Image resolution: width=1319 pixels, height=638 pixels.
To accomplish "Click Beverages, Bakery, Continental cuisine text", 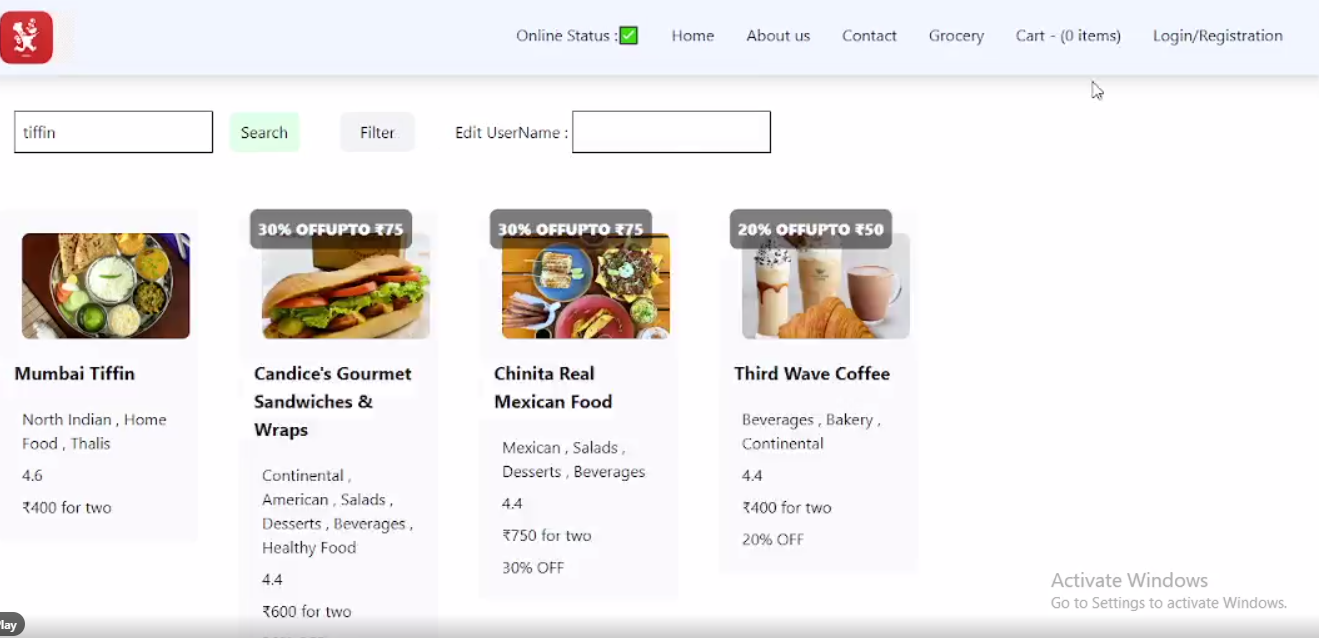I will [x=811, y=432].
